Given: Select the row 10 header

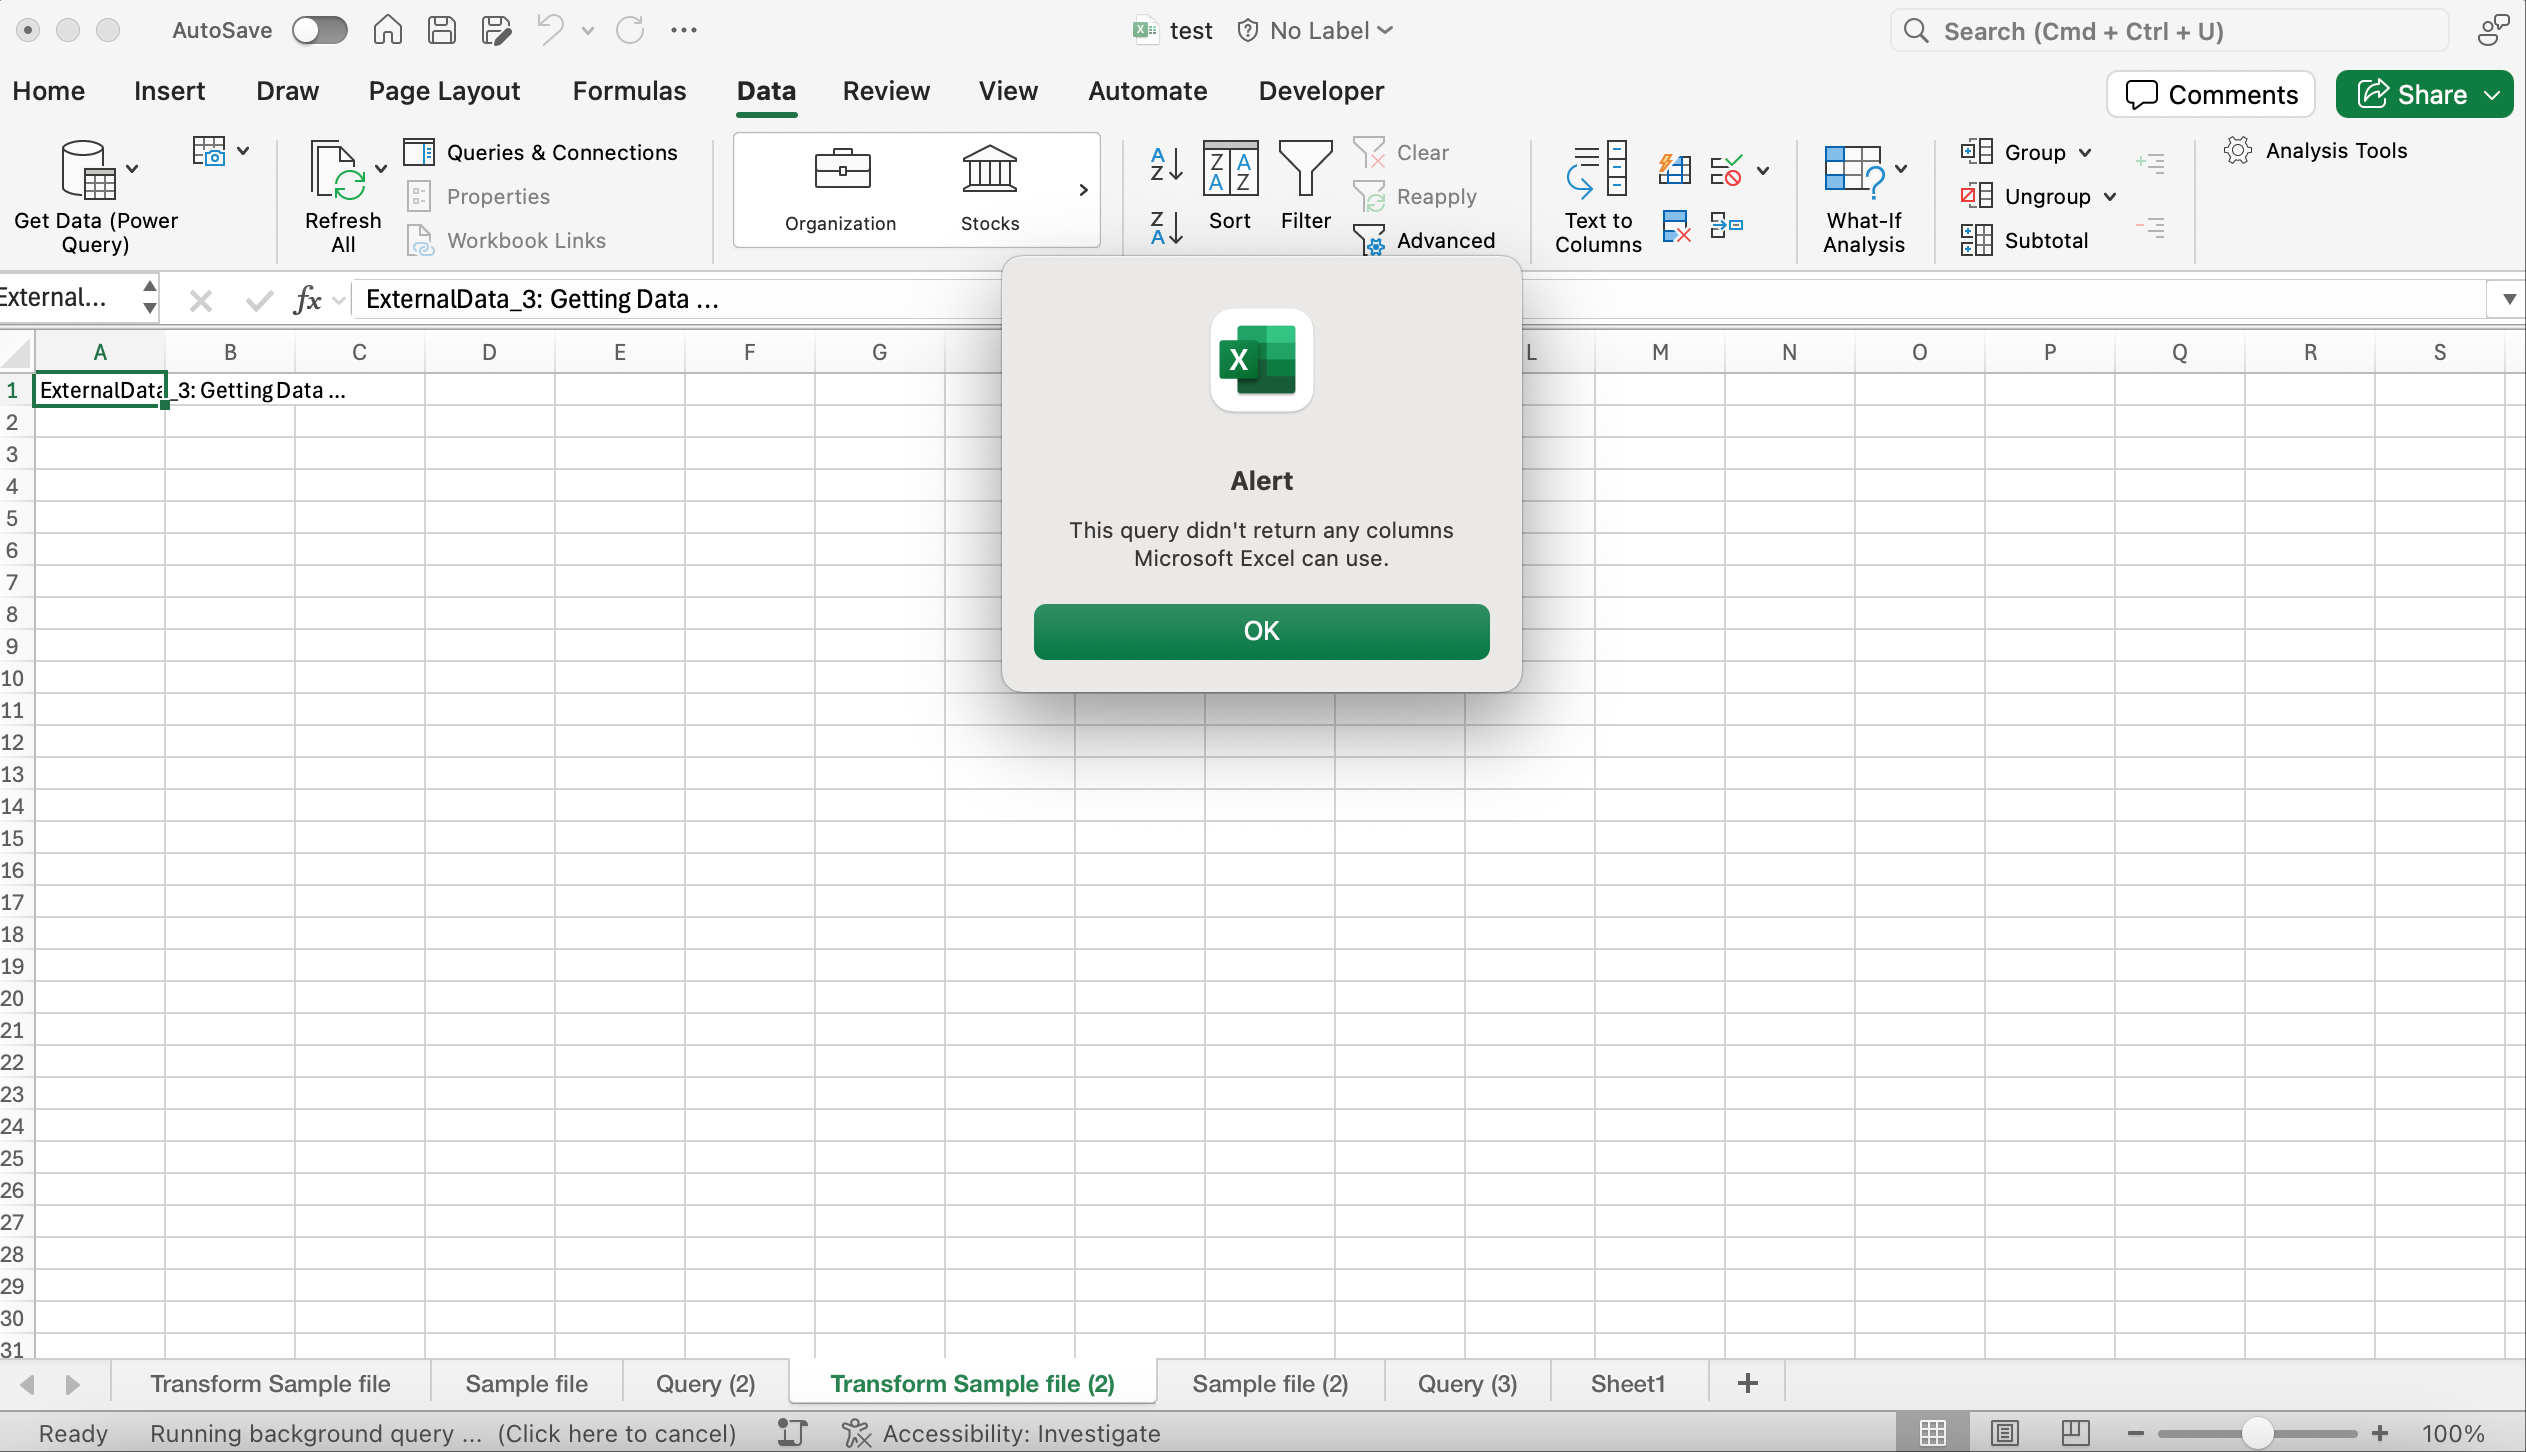Looking at the screenshot, I should (x=14, y=678).
